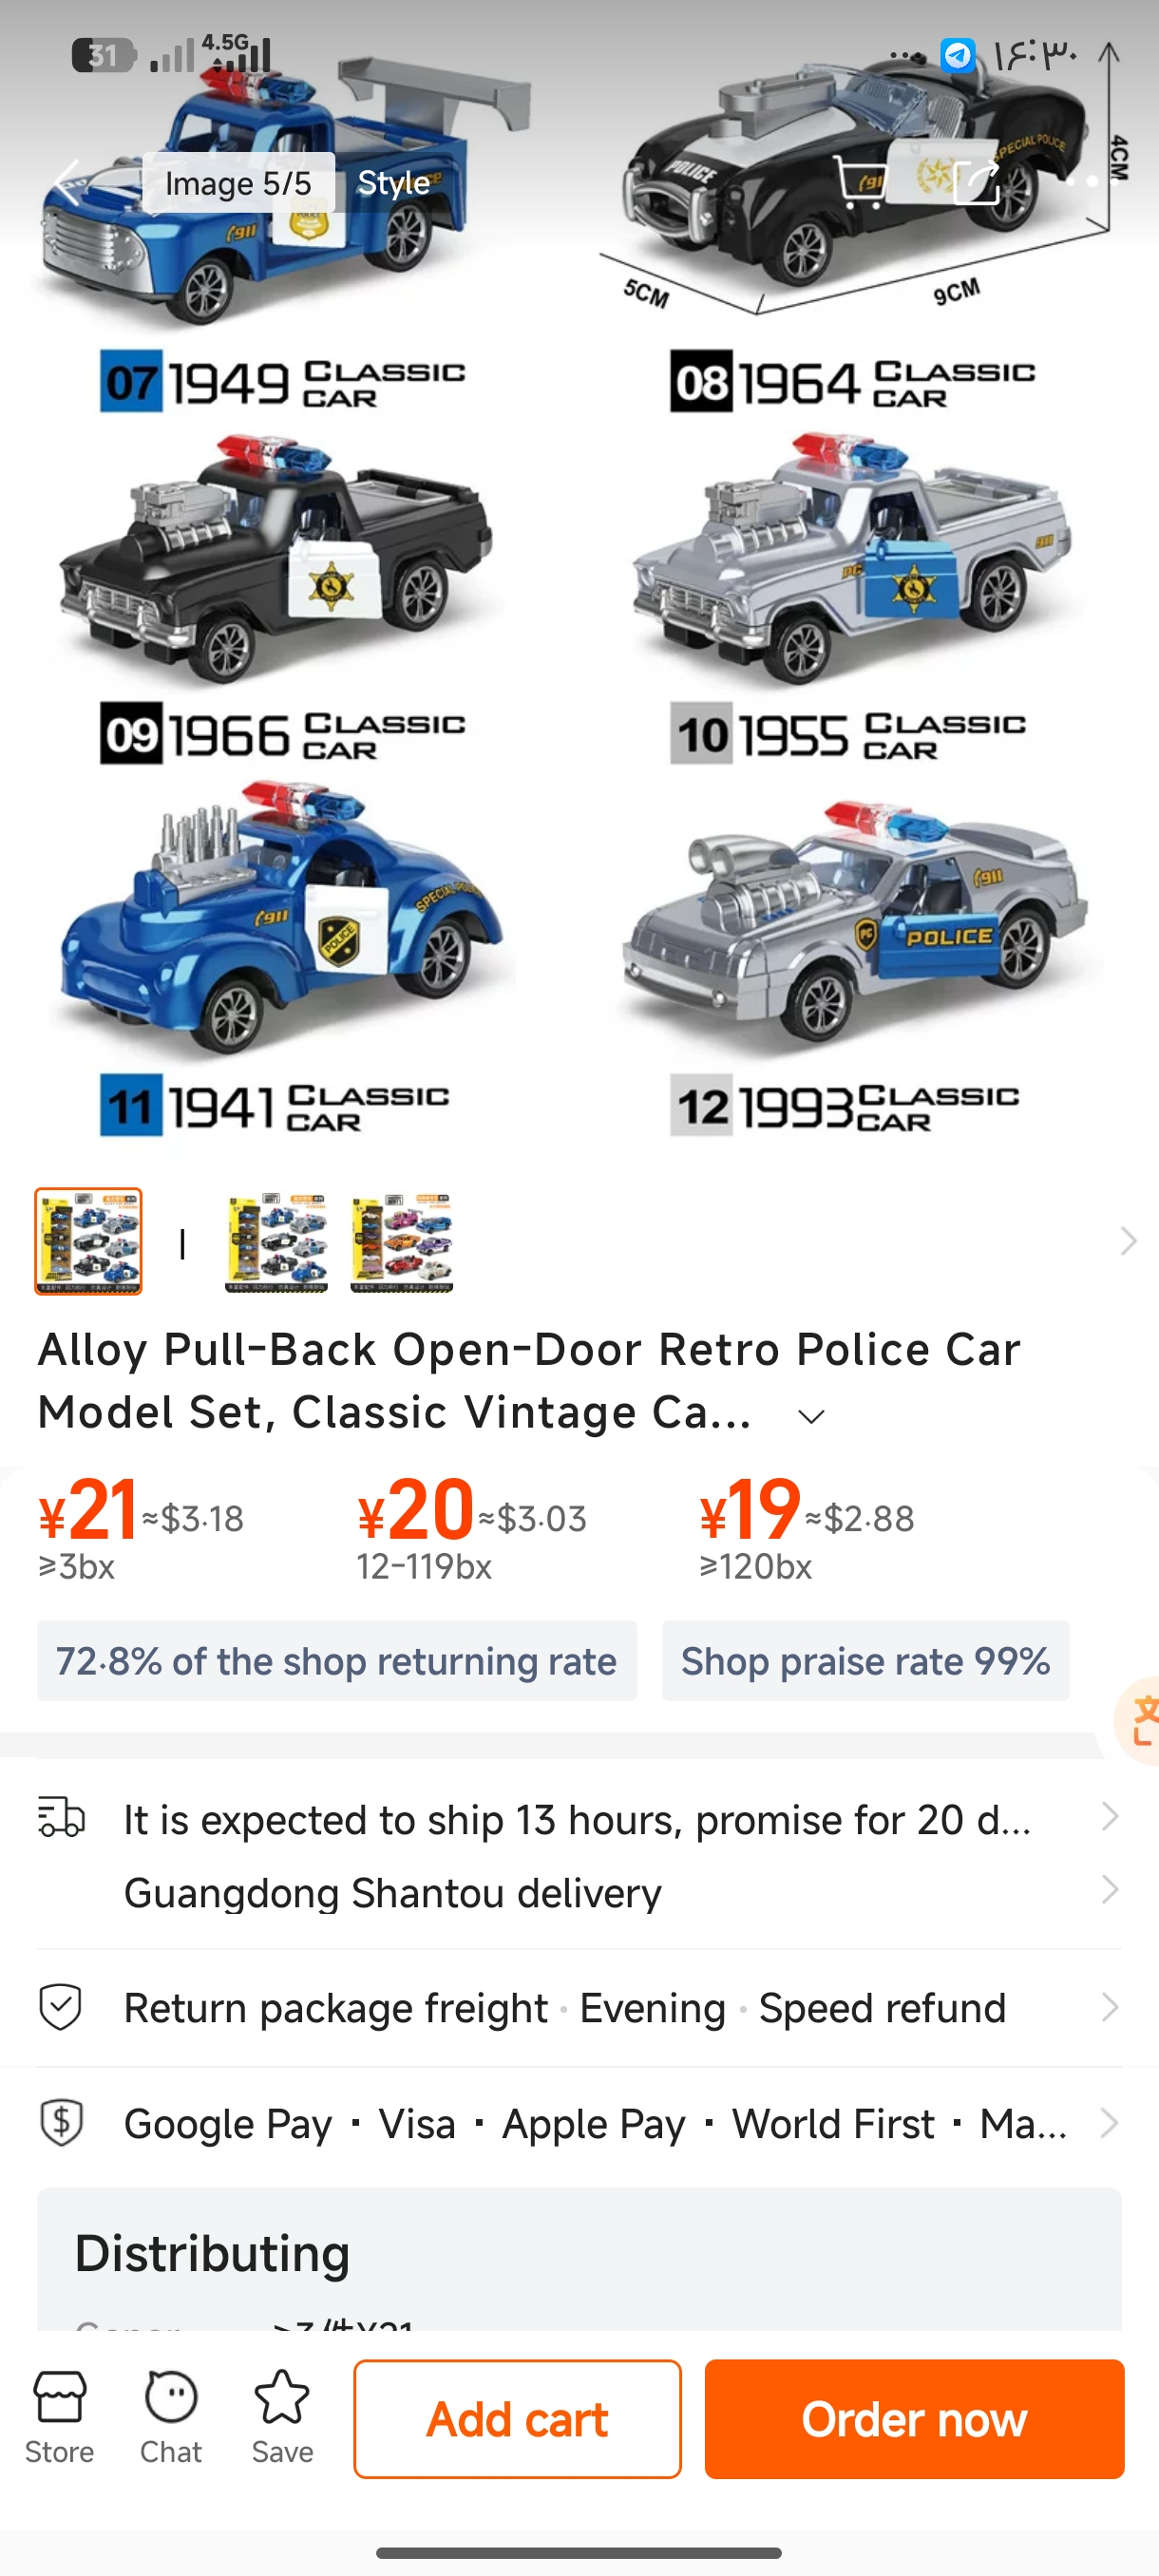Expand the shipping time details arrow

tap(1109, 1816)
